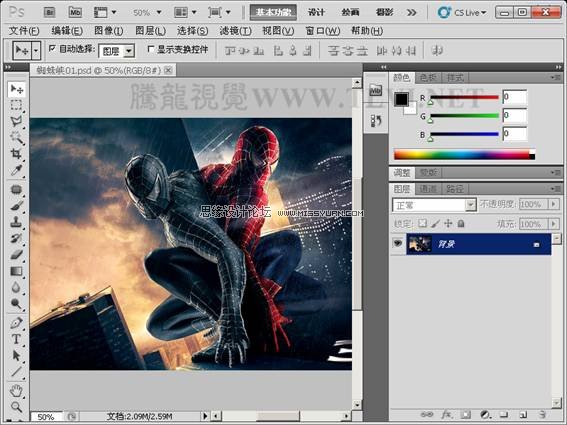
Task: Switch to the 路径 tab
Action: coord(454,188)
